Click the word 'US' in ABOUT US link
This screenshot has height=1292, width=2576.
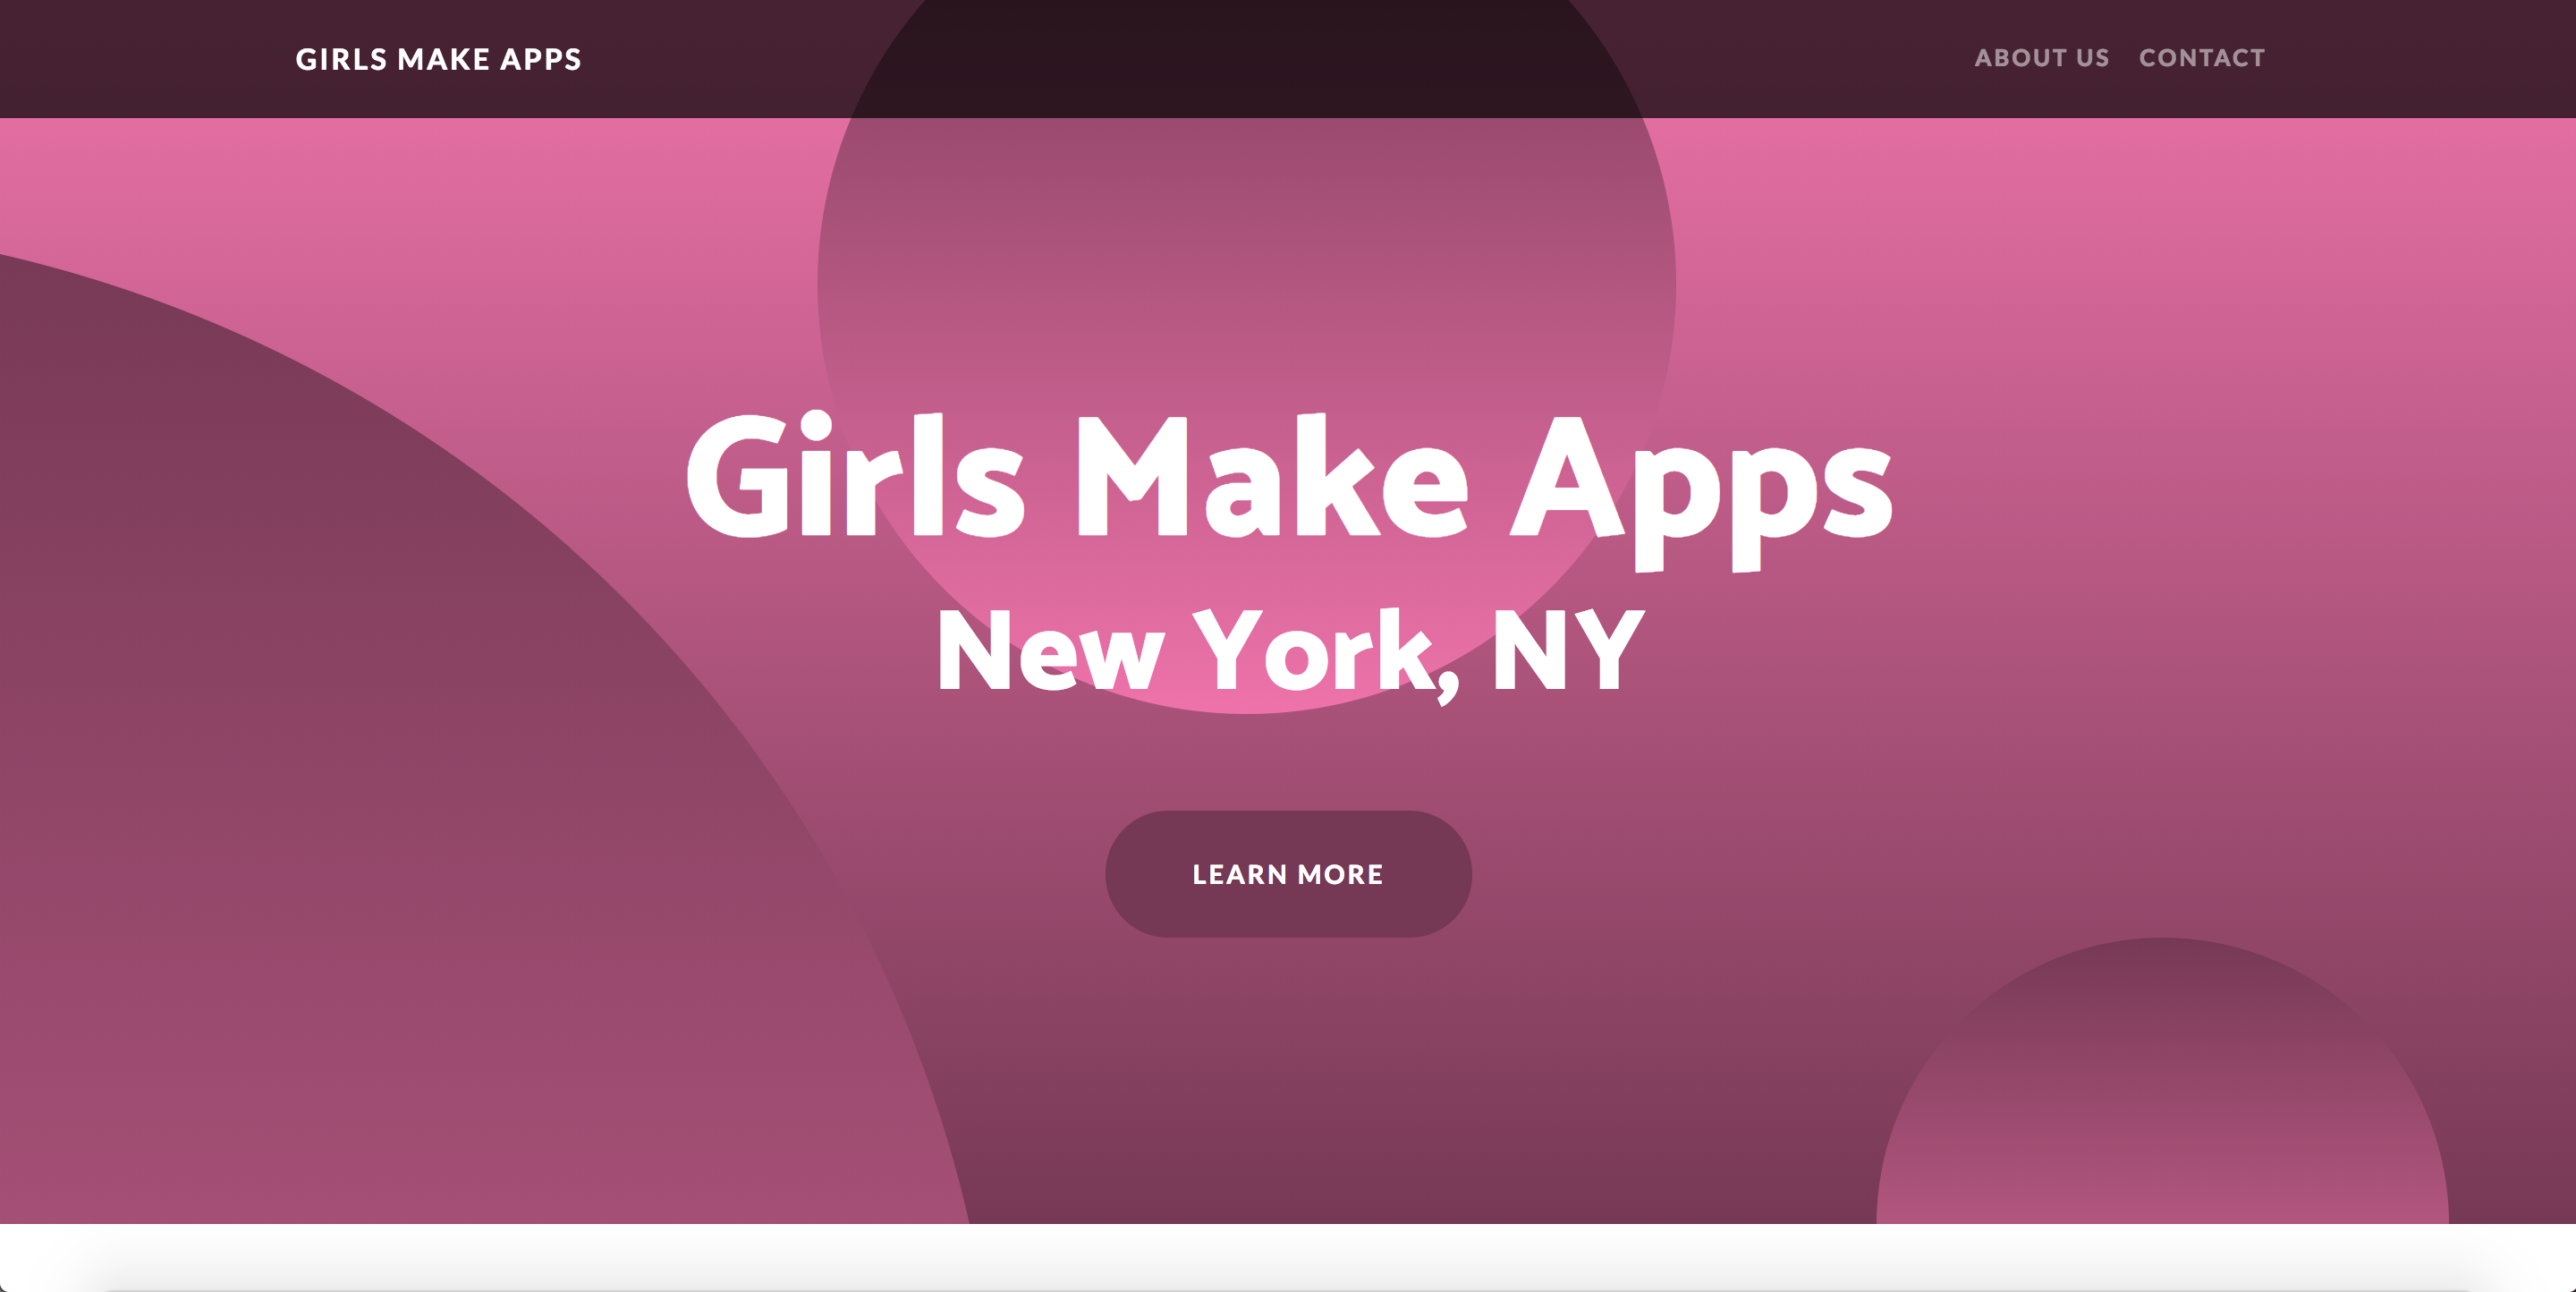pyautogui.click(x=2092, y=58)
